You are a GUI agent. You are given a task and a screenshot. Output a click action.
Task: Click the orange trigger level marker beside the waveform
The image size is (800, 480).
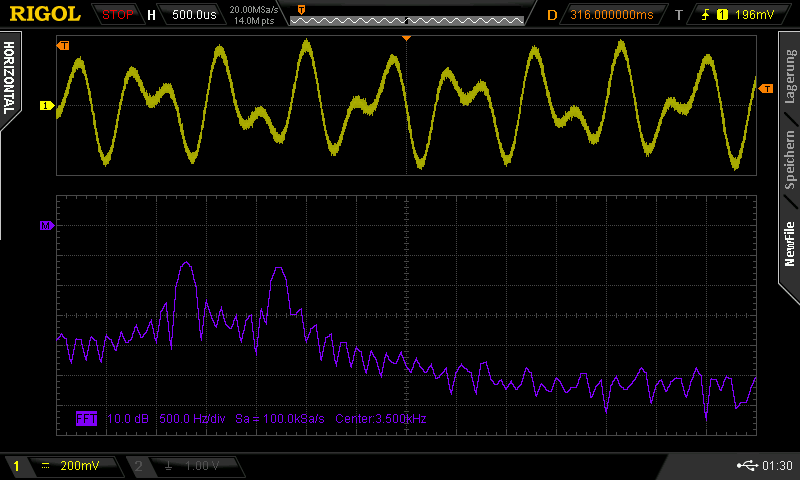coord(766,89)
